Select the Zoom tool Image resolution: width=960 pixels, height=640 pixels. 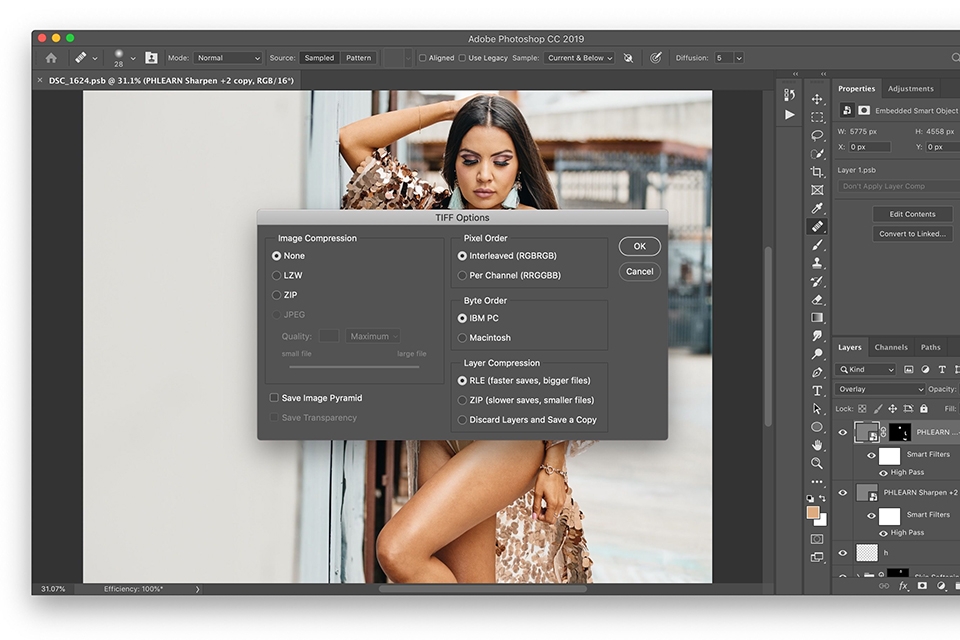(x=817, y=463)
